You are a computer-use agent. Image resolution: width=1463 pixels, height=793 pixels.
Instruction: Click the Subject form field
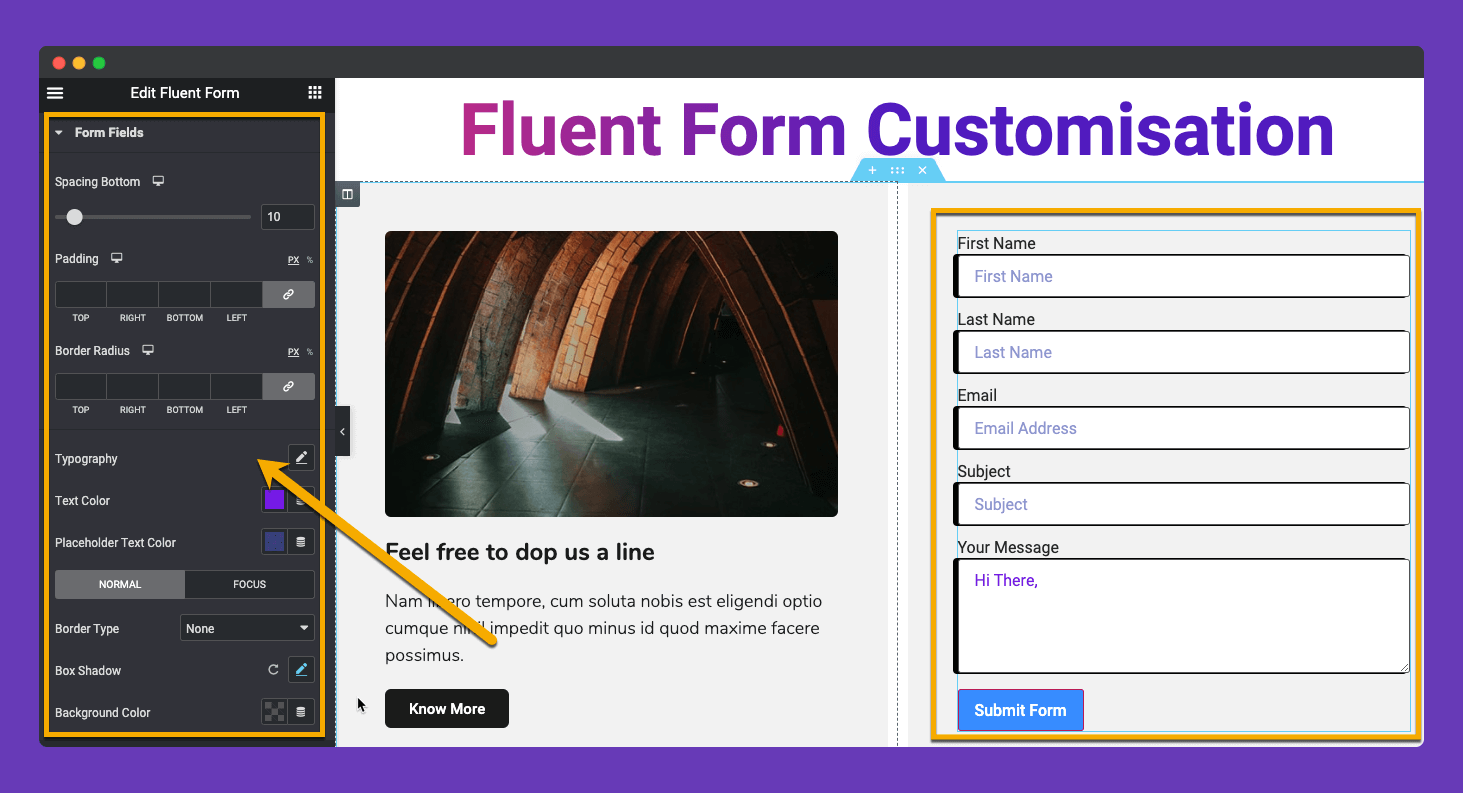pyautogui.click(x=1182, y=504)
